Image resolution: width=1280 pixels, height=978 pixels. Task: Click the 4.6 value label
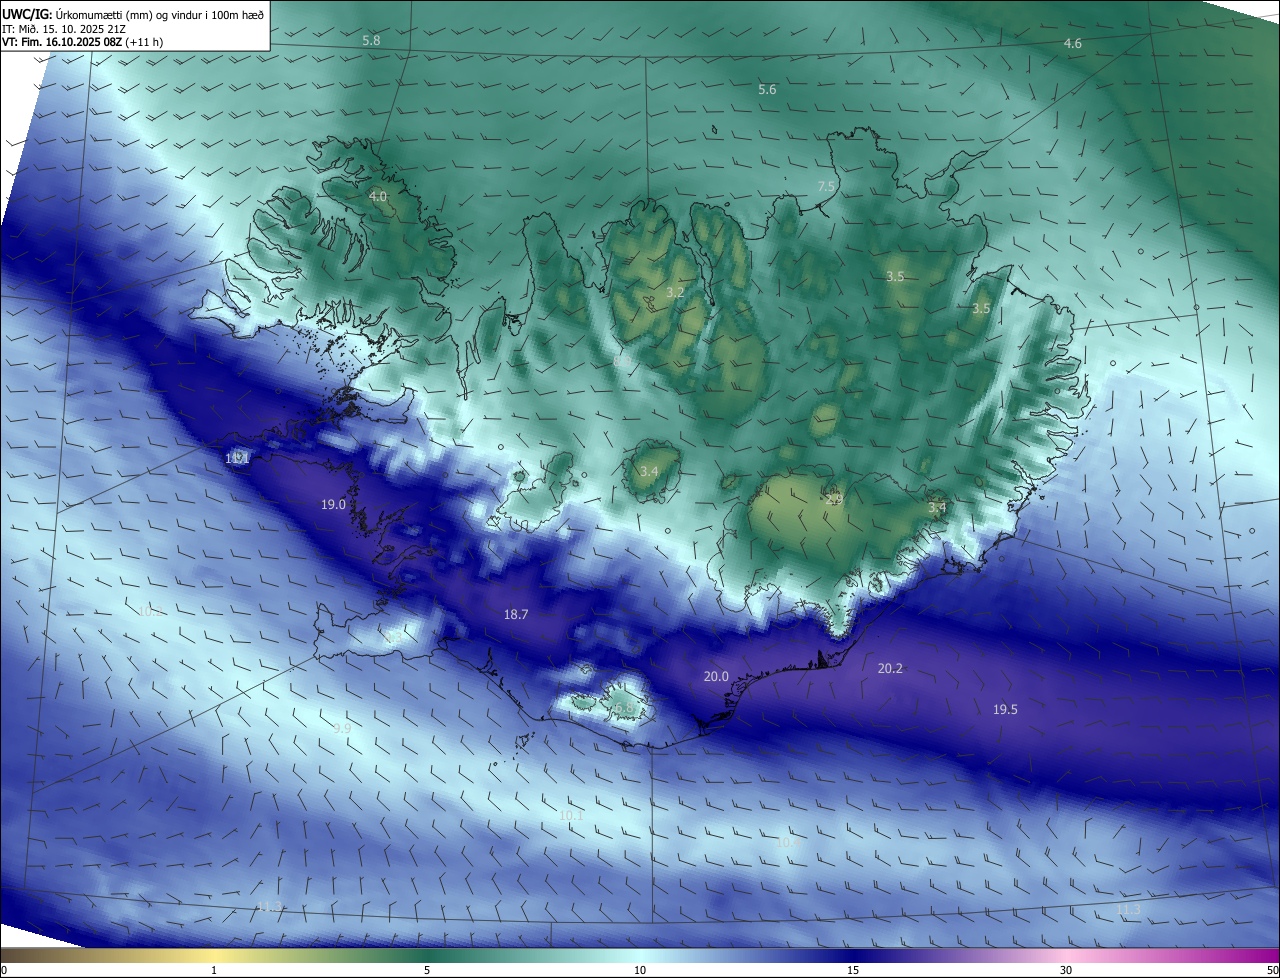tap(1073, 44)
